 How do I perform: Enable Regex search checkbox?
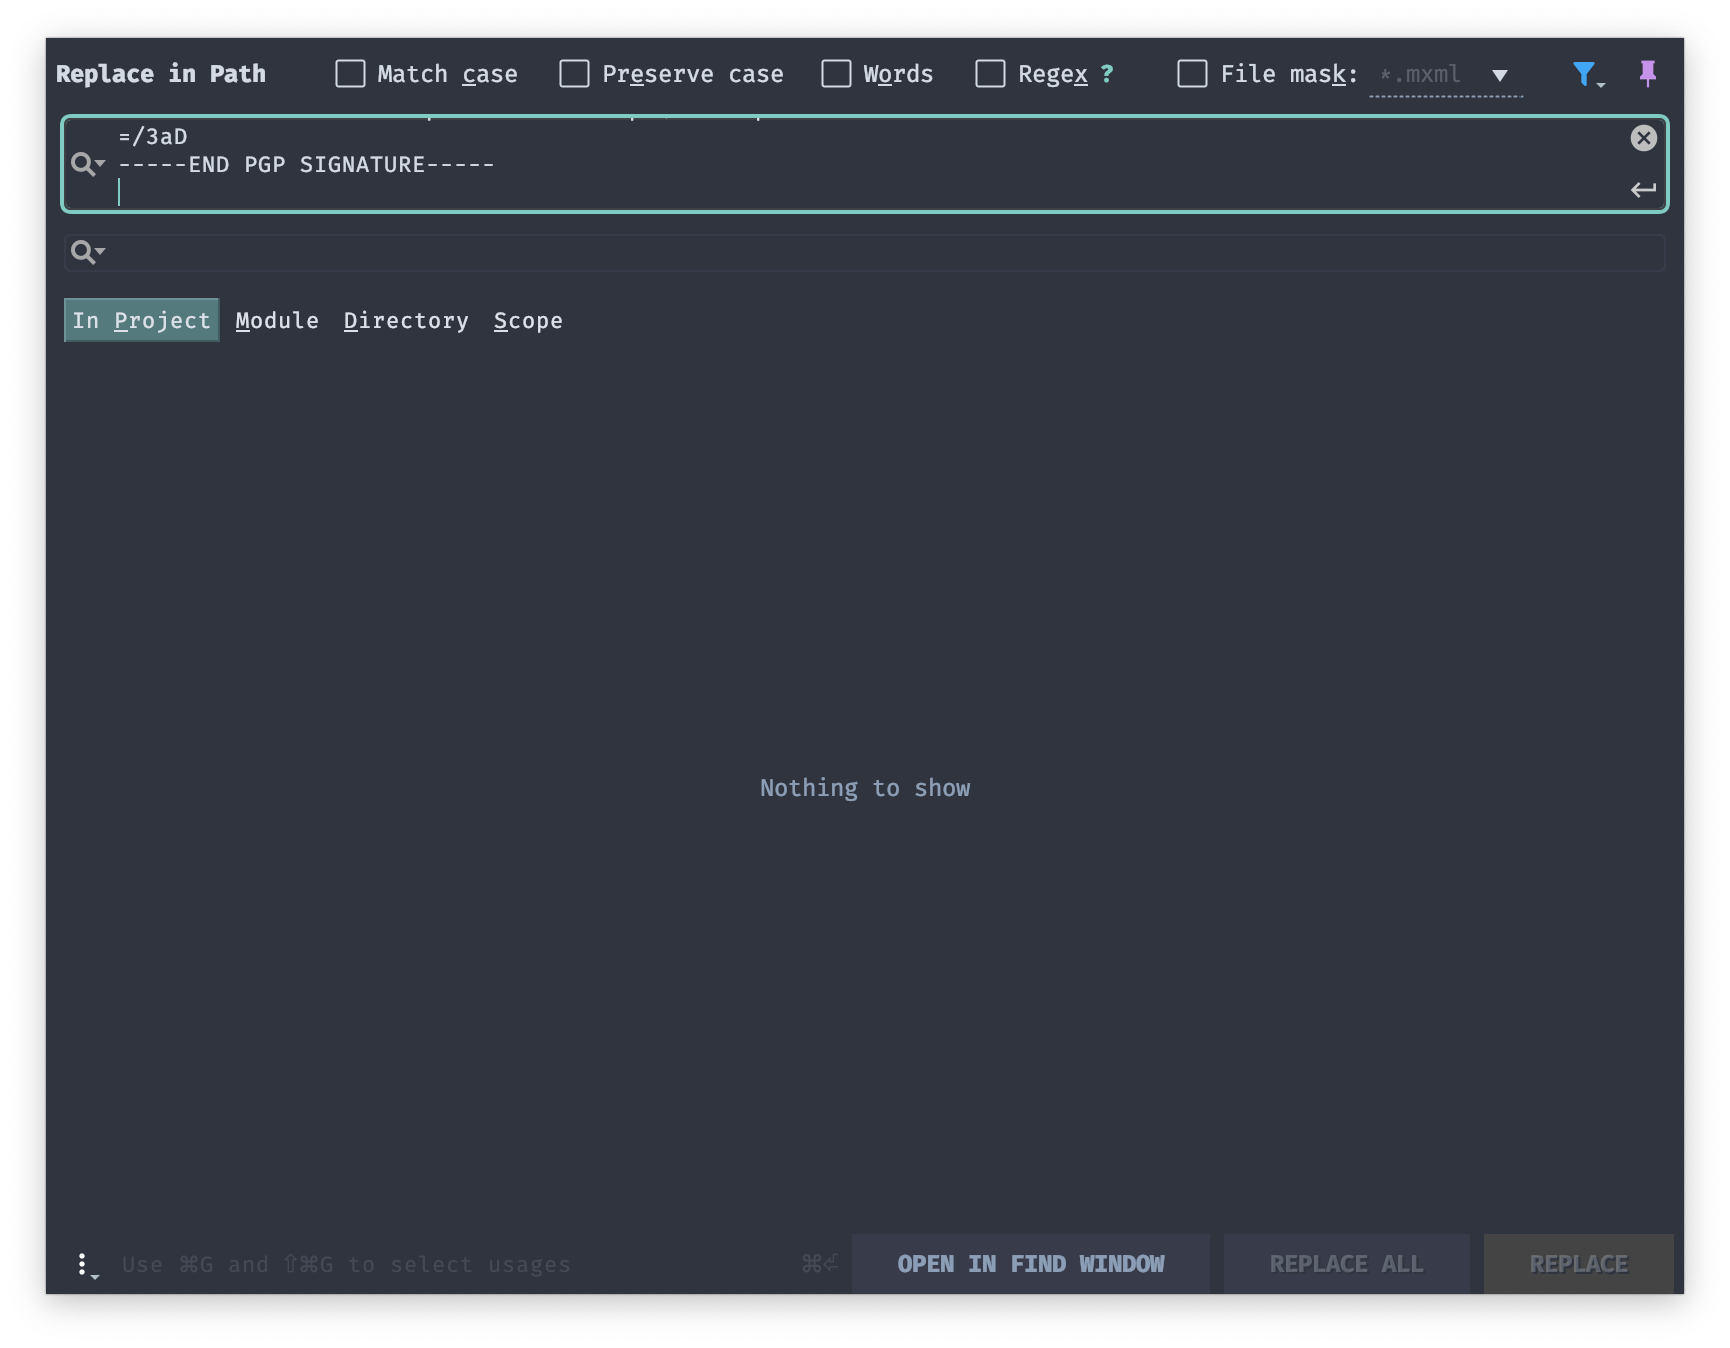990,74
